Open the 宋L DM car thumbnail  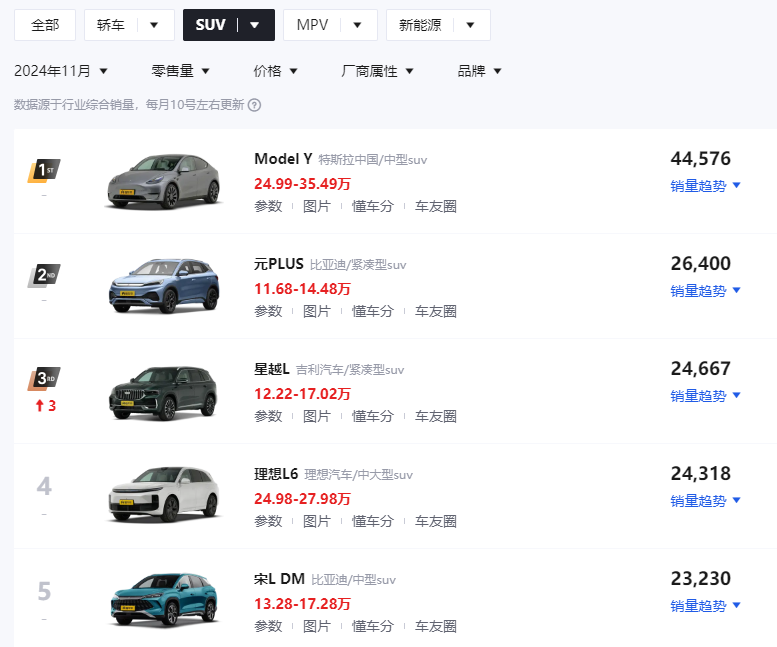click(x=164, y=600)
